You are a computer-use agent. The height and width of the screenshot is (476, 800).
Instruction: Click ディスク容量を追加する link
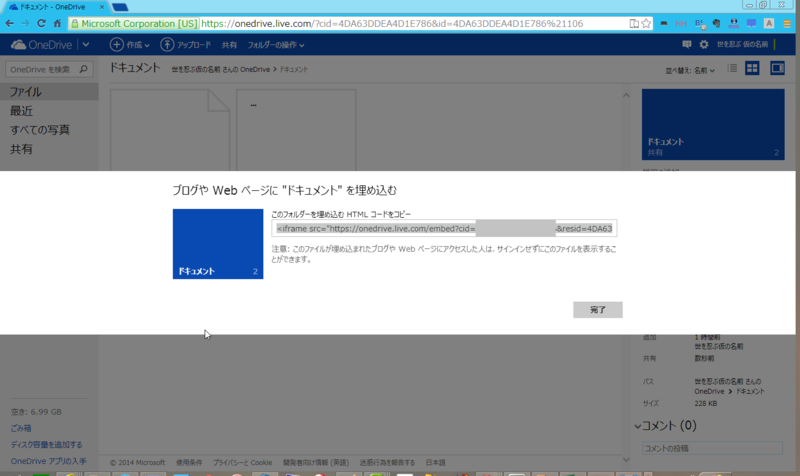pos(46,445)
